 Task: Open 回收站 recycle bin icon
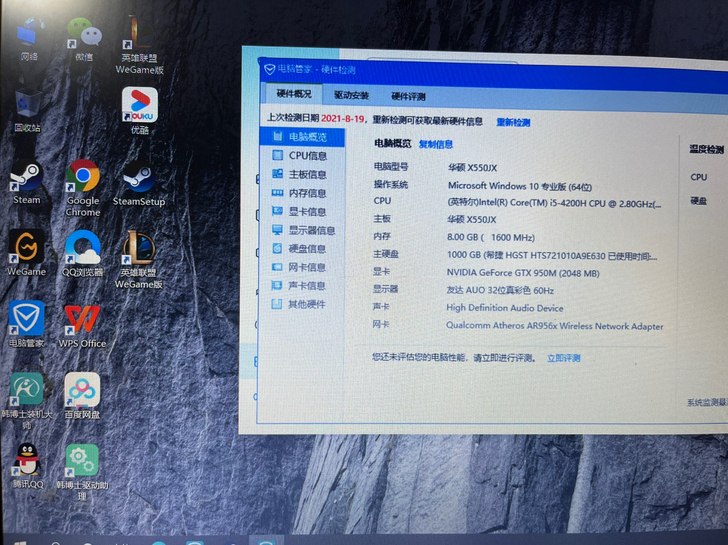[x=28, y=110]
